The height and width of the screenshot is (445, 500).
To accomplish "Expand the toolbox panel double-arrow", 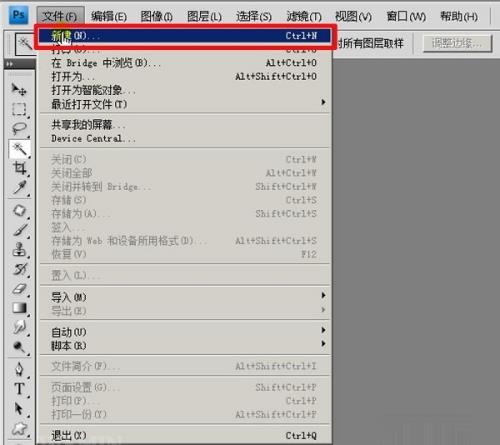I will pyautogui.click(x=9, y=64).
